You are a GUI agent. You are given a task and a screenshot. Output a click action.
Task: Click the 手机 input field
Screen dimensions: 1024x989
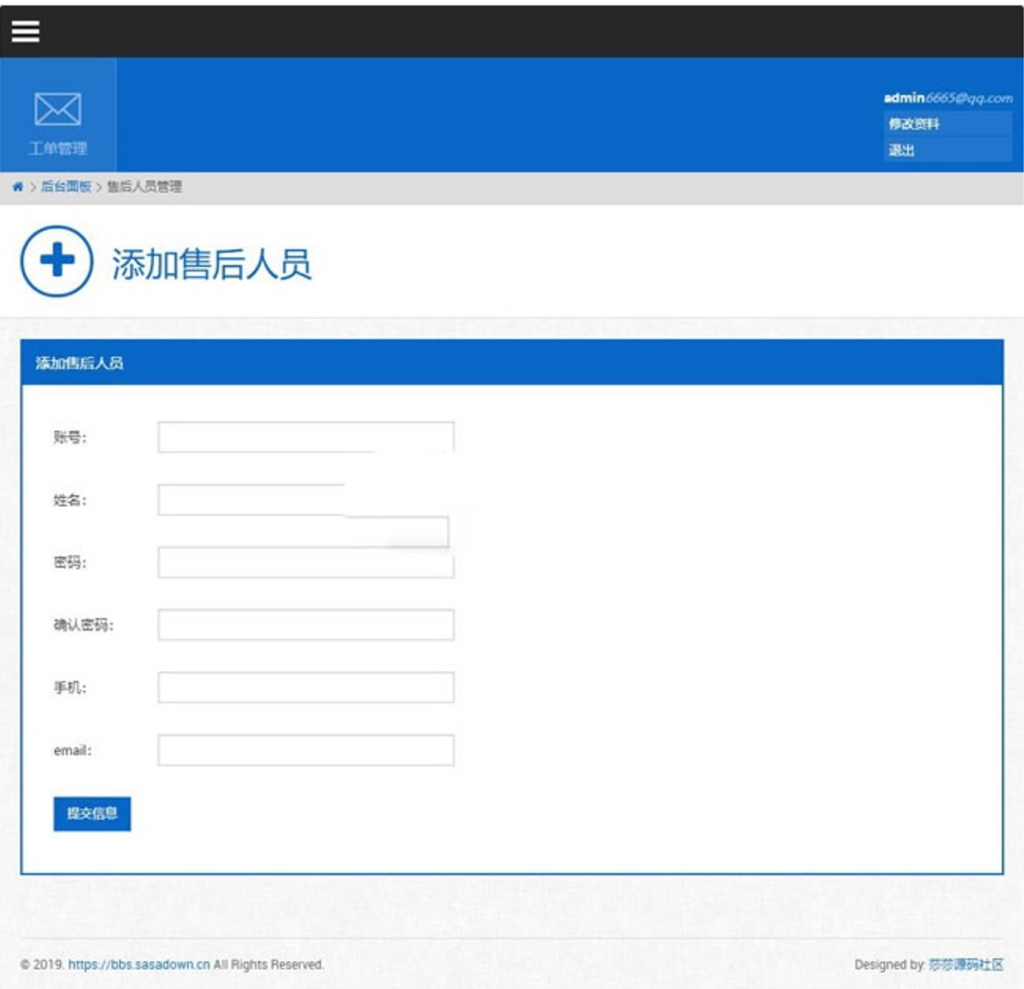coord(305,688)
